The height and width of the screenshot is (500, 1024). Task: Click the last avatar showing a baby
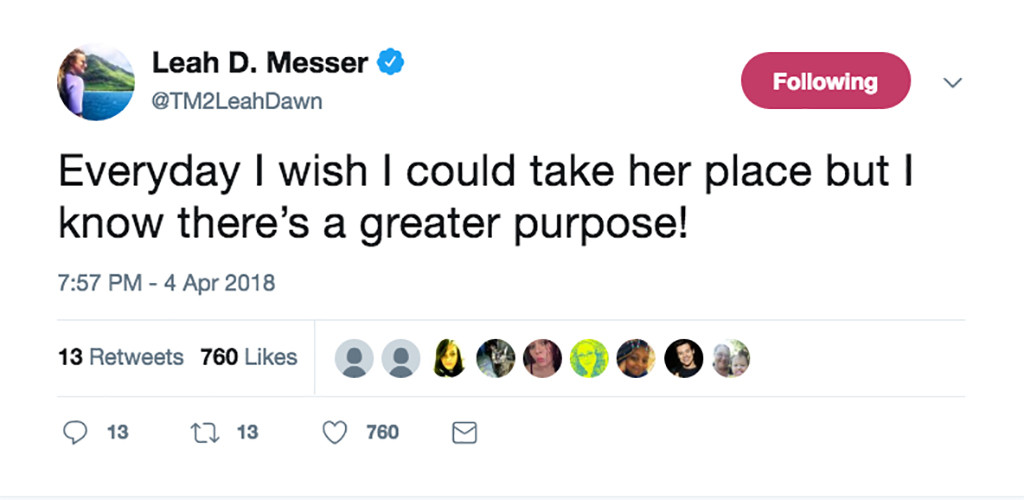pyautogui.click(x=731, y=358)
